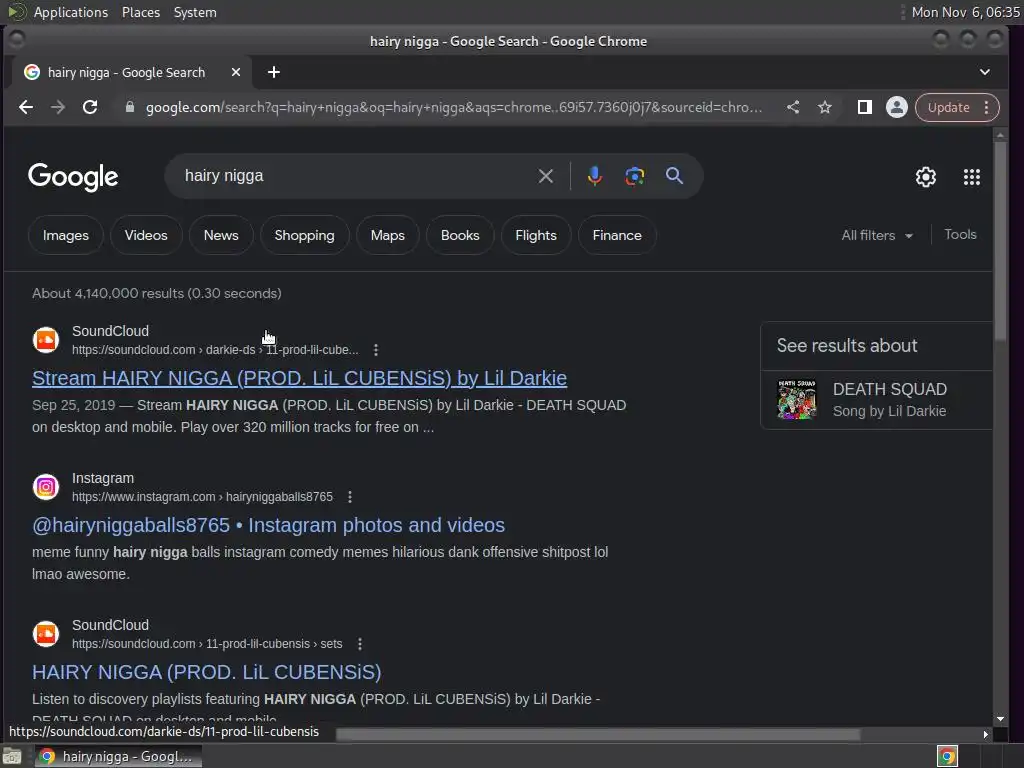This screenshot has width=1024, height=768.
Task: Switch to the Maps filter
Action: [x=387, y=235]
